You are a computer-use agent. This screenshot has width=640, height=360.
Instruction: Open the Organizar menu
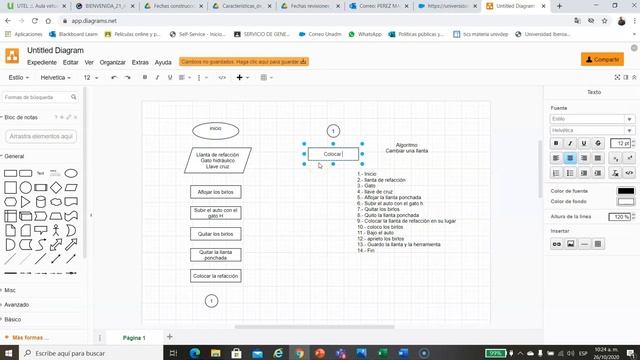(113, 62)
